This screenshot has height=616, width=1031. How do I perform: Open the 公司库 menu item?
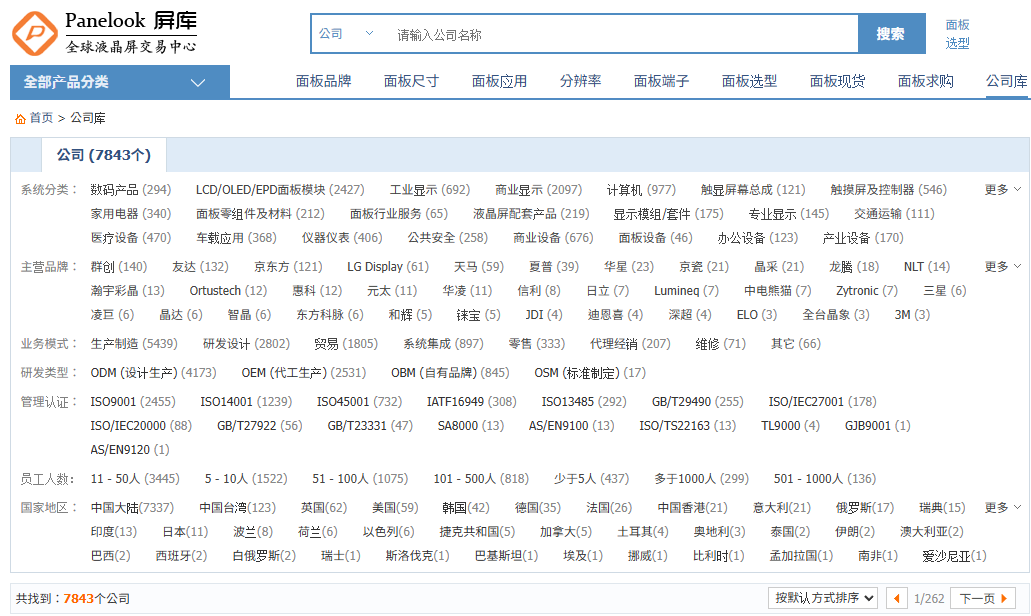[1007, 82]
